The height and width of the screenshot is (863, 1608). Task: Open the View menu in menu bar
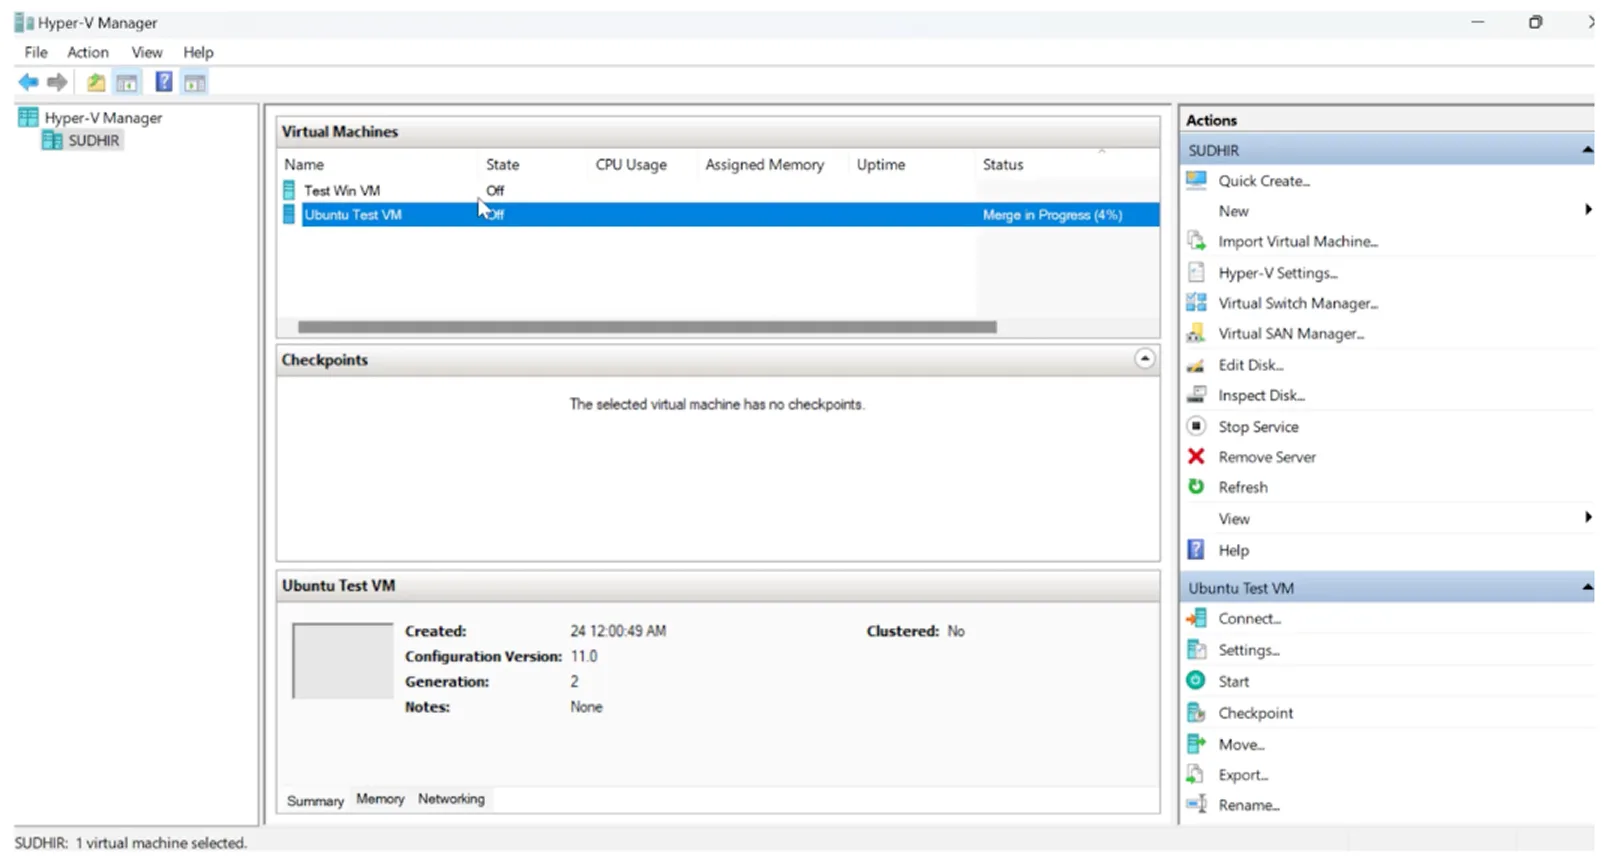(x=147, y=52)
